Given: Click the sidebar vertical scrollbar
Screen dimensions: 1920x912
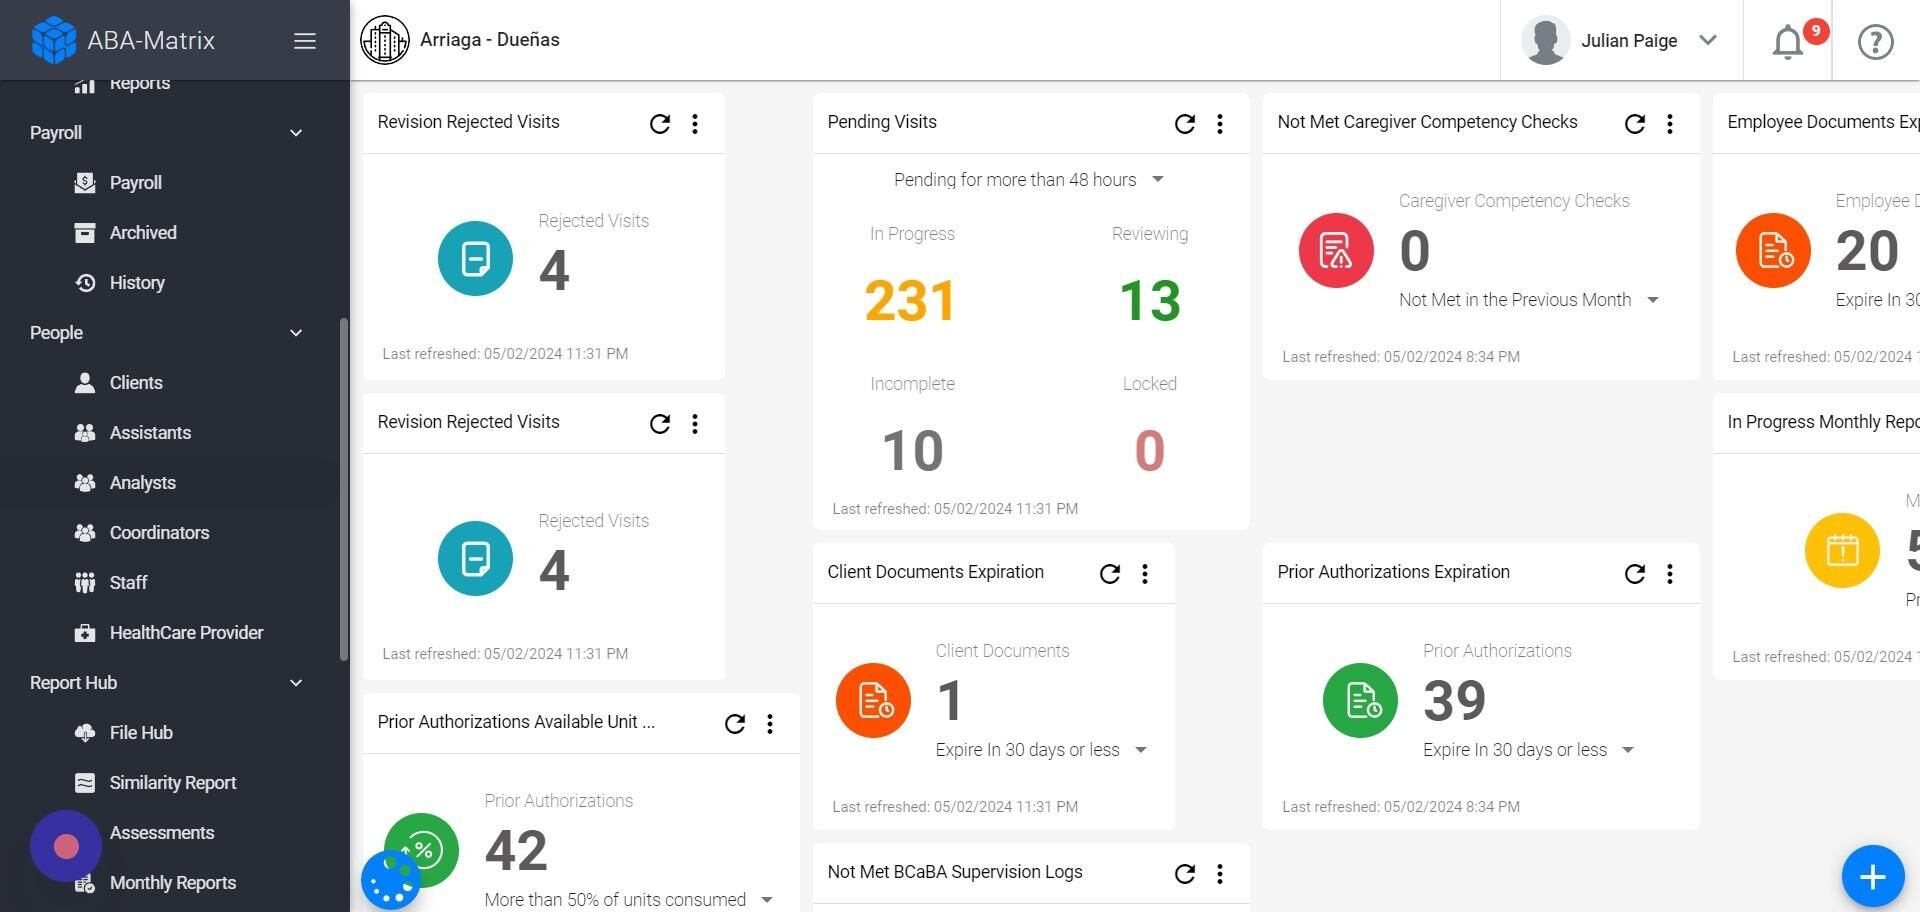Looking at the screenshot, I should point(344,490).
